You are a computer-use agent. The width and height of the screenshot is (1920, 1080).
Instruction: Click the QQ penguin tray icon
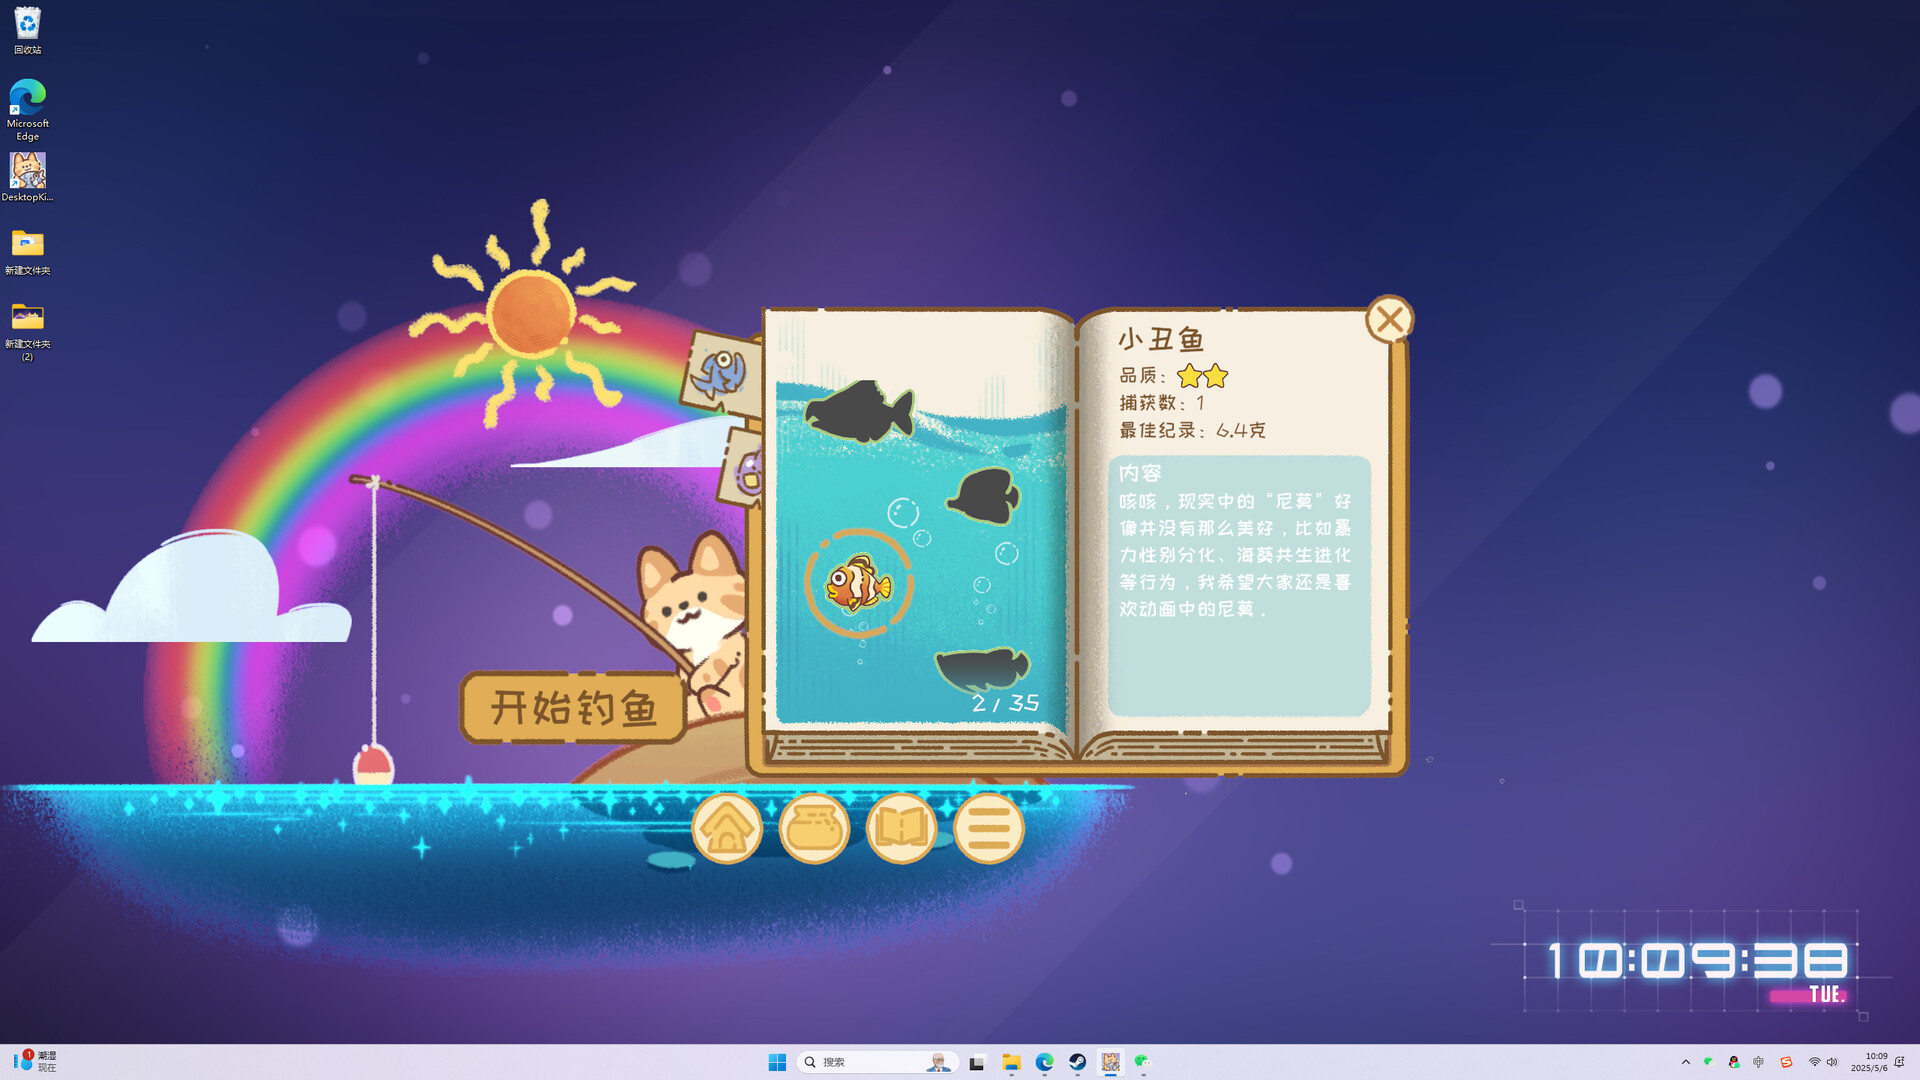tap(1734, 1062)
